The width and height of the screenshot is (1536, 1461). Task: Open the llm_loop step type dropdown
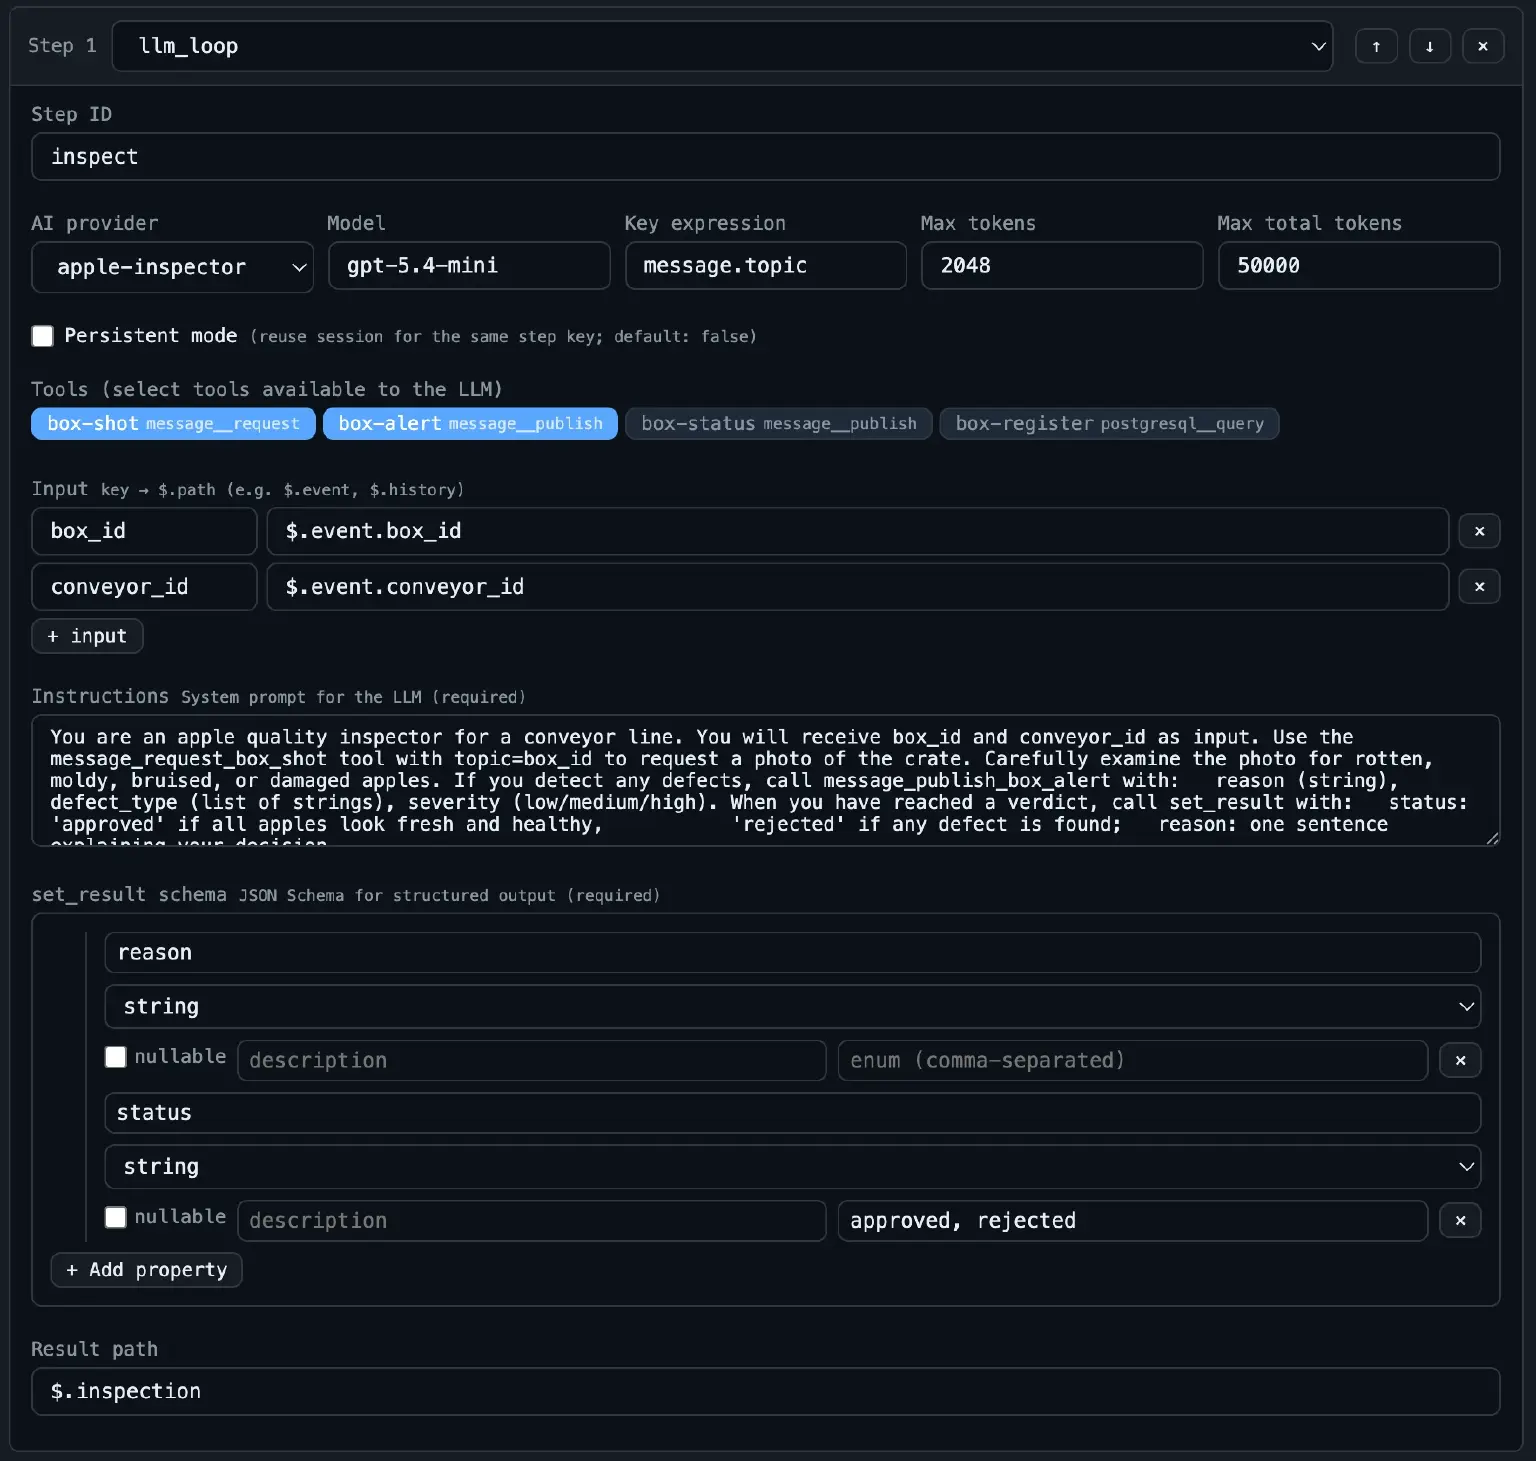pyautogui.click(x=722, y=46)
